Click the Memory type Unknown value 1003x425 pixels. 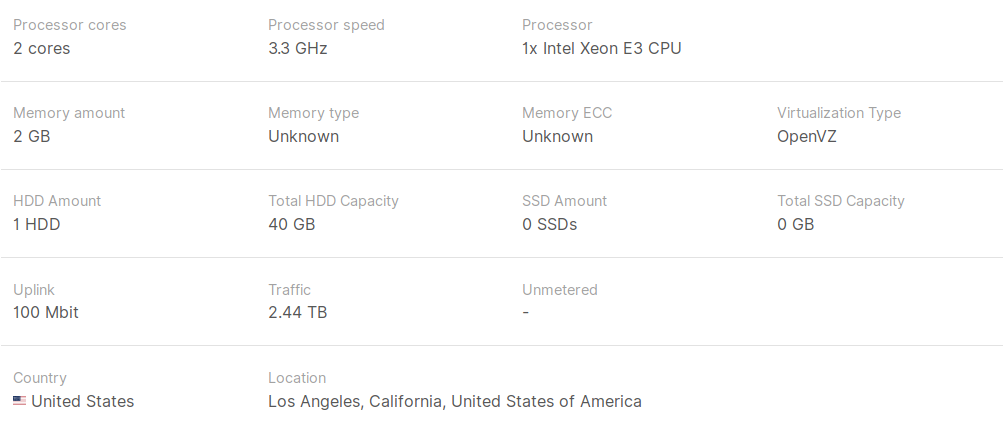[x=303, y=136]
